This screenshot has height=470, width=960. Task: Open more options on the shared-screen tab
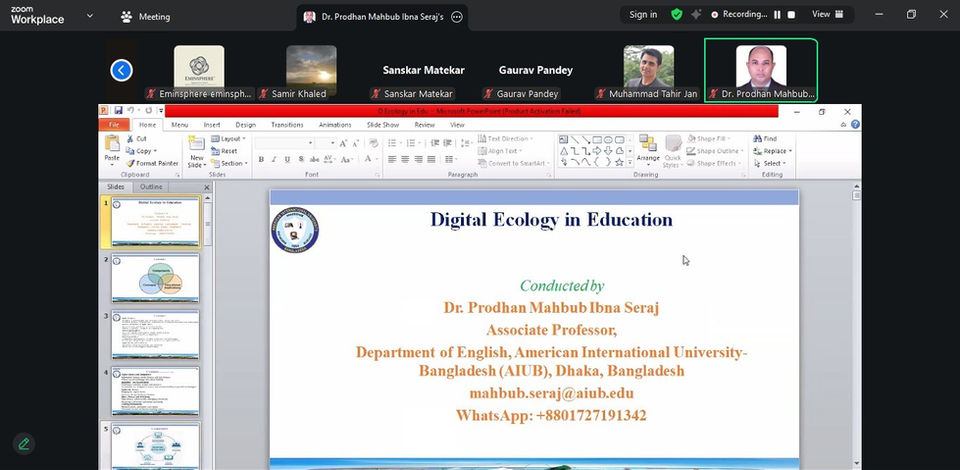coord(457,17)
